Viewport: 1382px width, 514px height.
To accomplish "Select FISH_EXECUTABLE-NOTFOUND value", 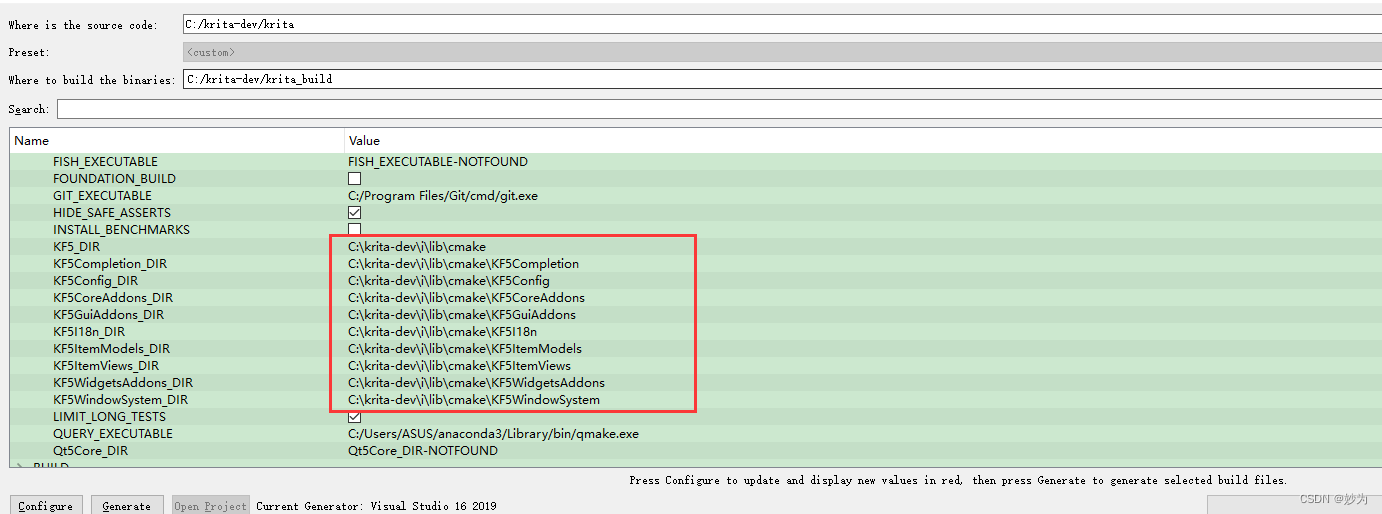I will pos(437,162).
